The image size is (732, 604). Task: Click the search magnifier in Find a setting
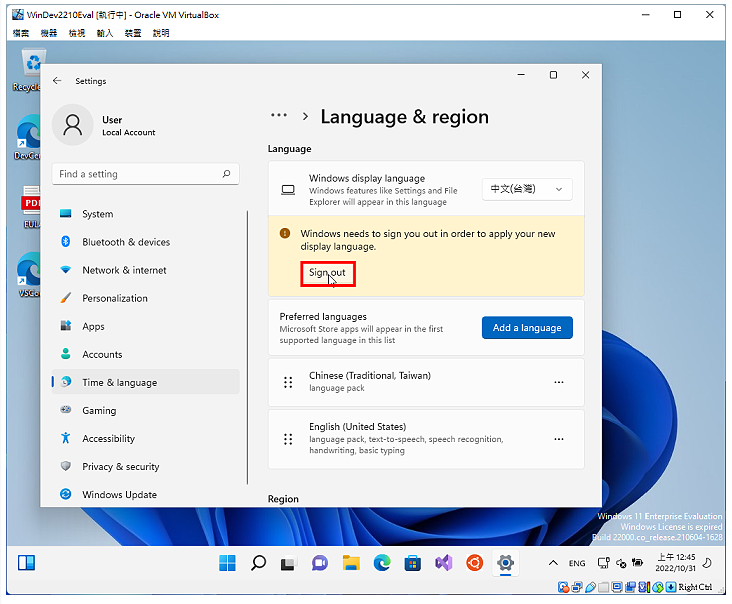pos(226,174)
